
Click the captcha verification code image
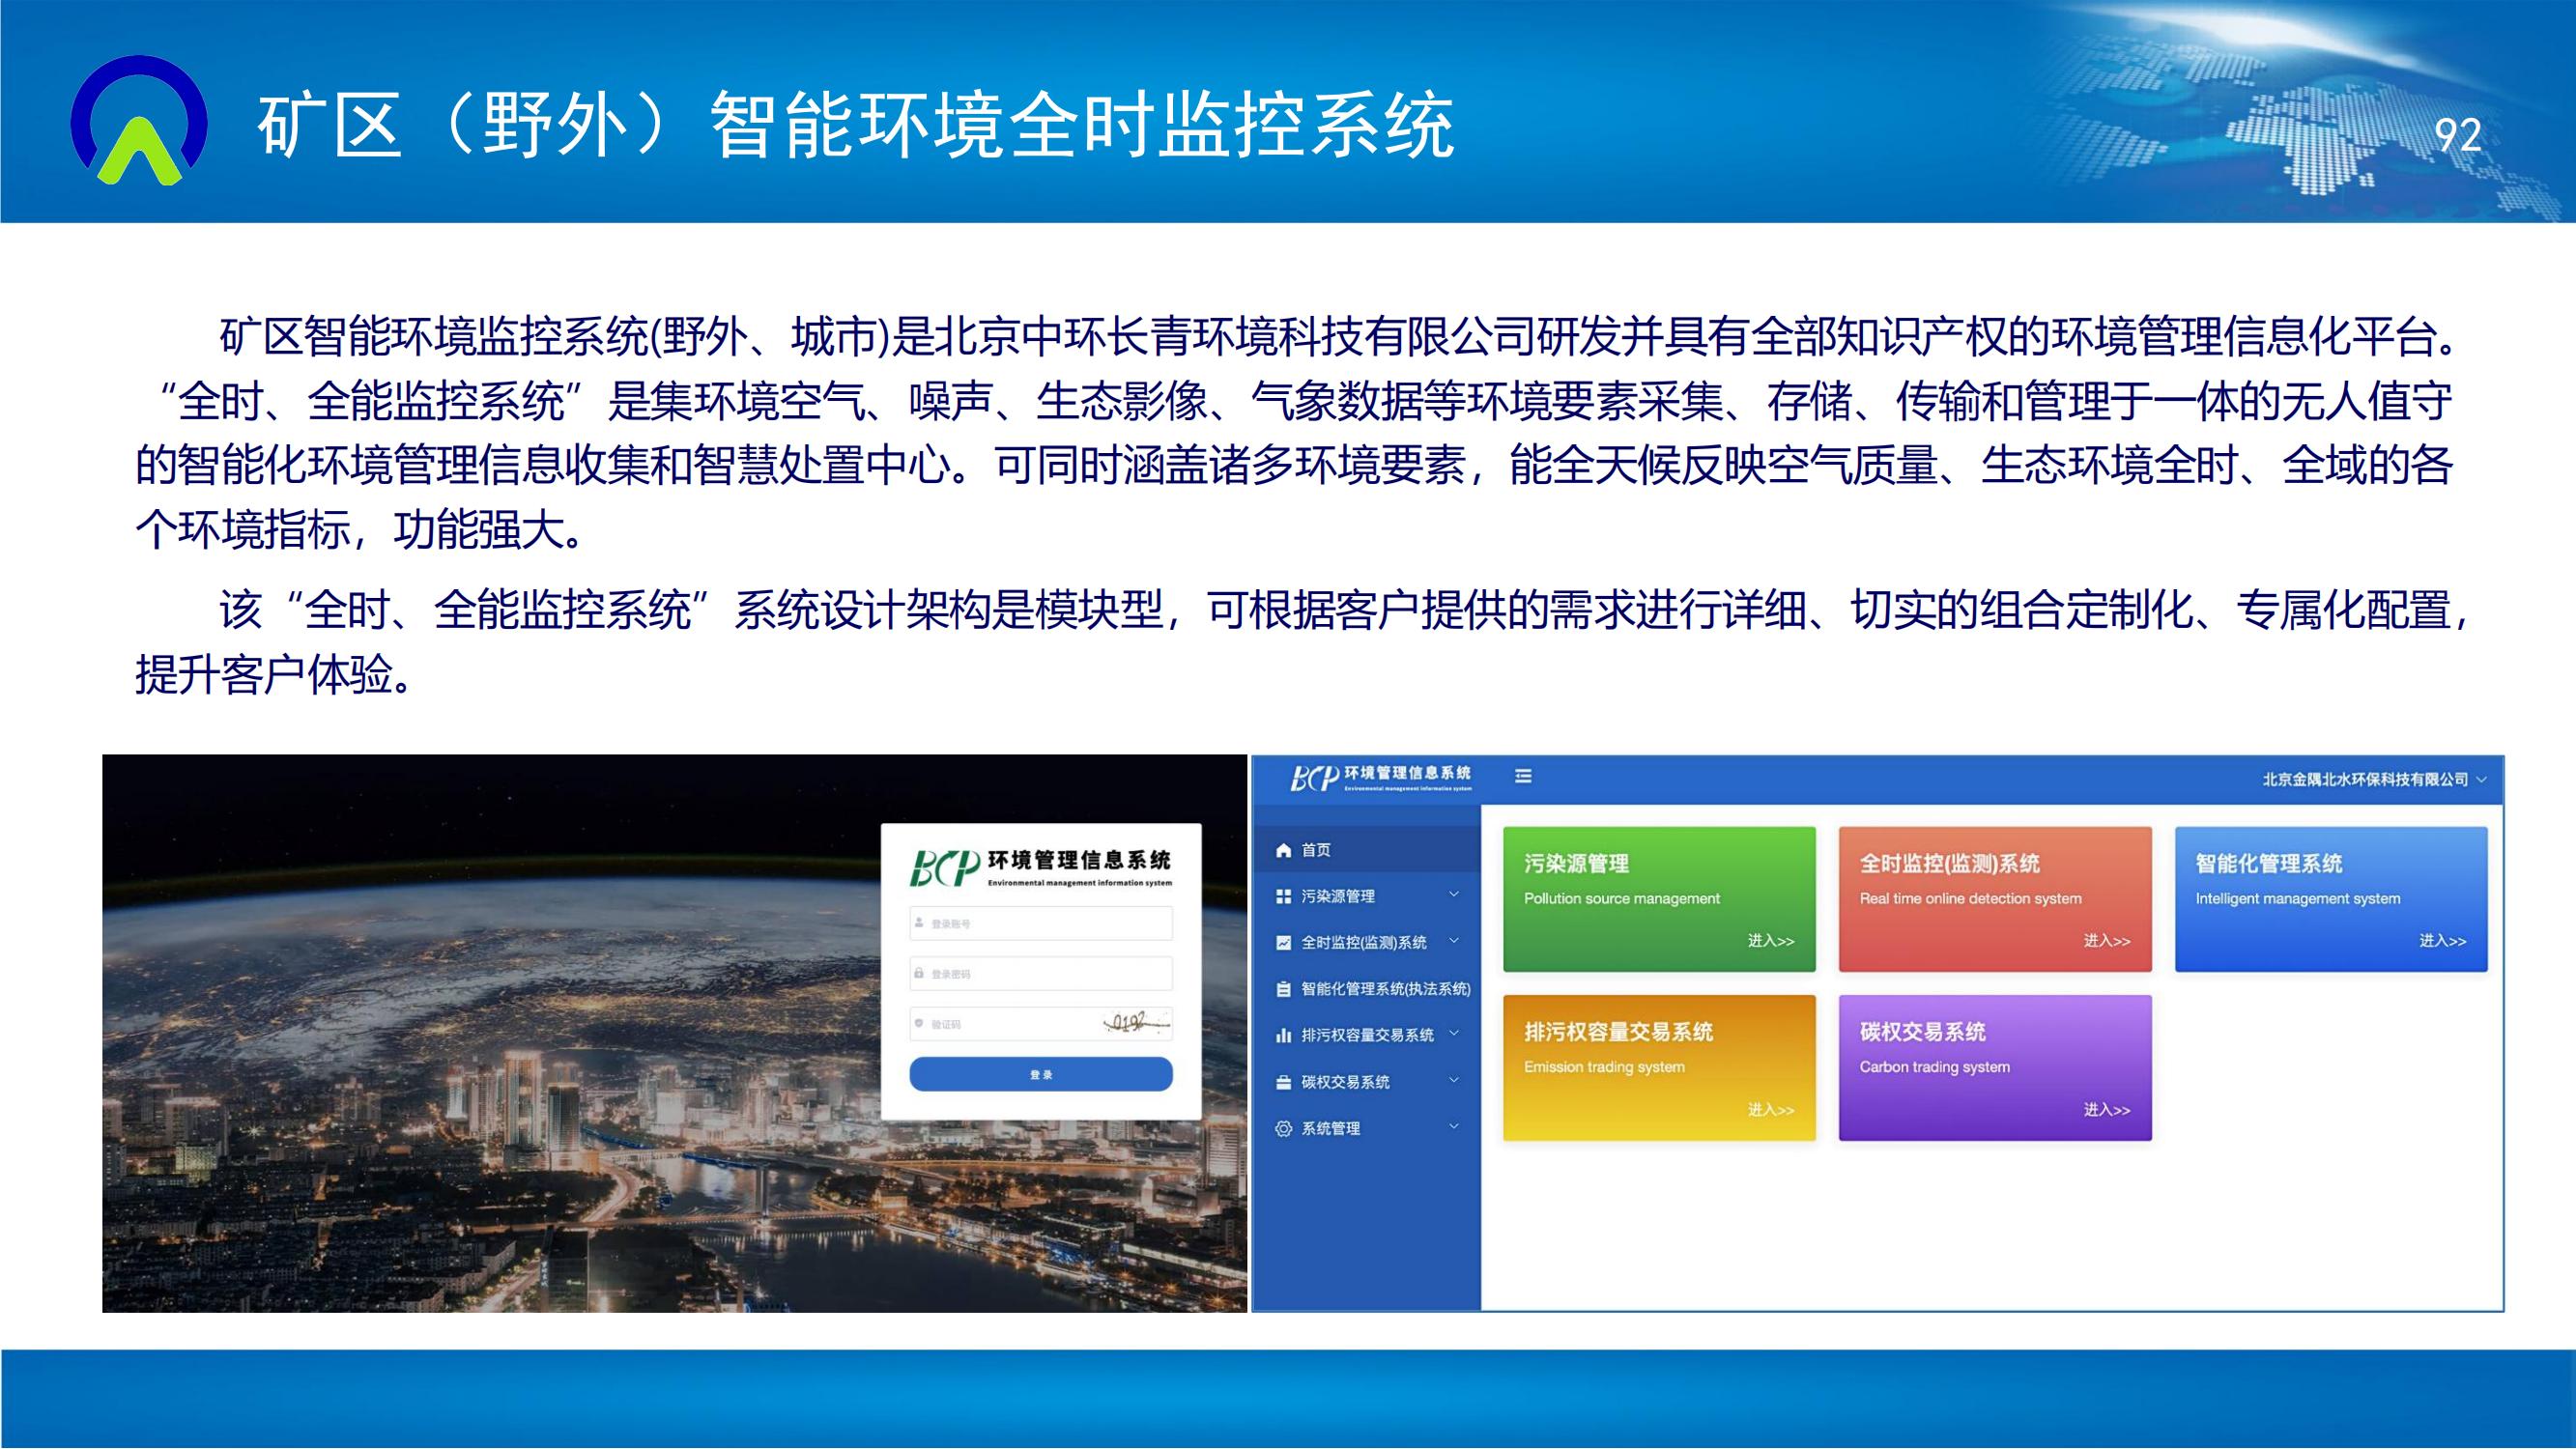[1135, 1023]
